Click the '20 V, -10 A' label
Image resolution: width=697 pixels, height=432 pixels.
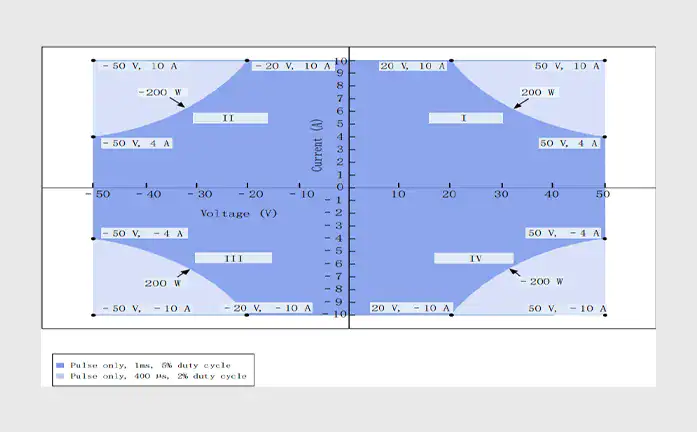(x=411, y=308)
